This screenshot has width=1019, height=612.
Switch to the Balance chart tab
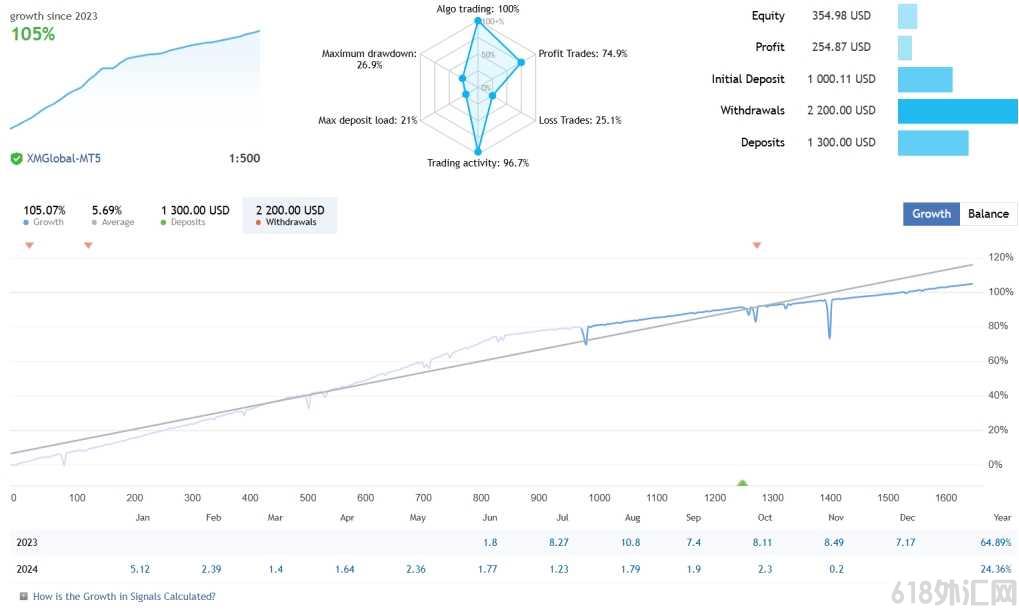(988, 214)
